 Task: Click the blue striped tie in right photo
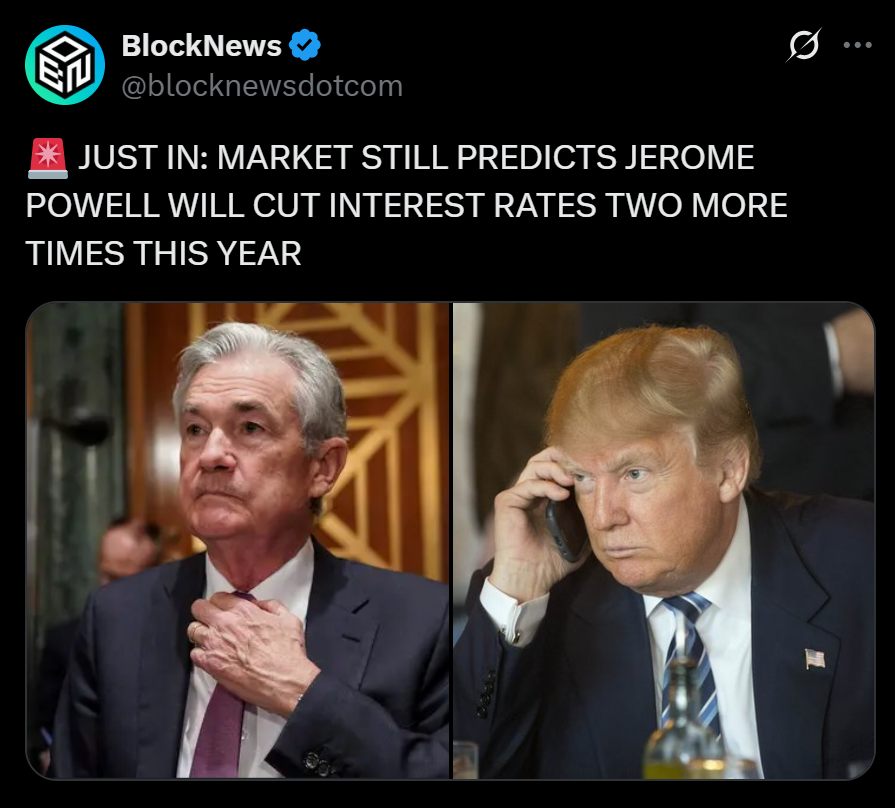point(692,656)
